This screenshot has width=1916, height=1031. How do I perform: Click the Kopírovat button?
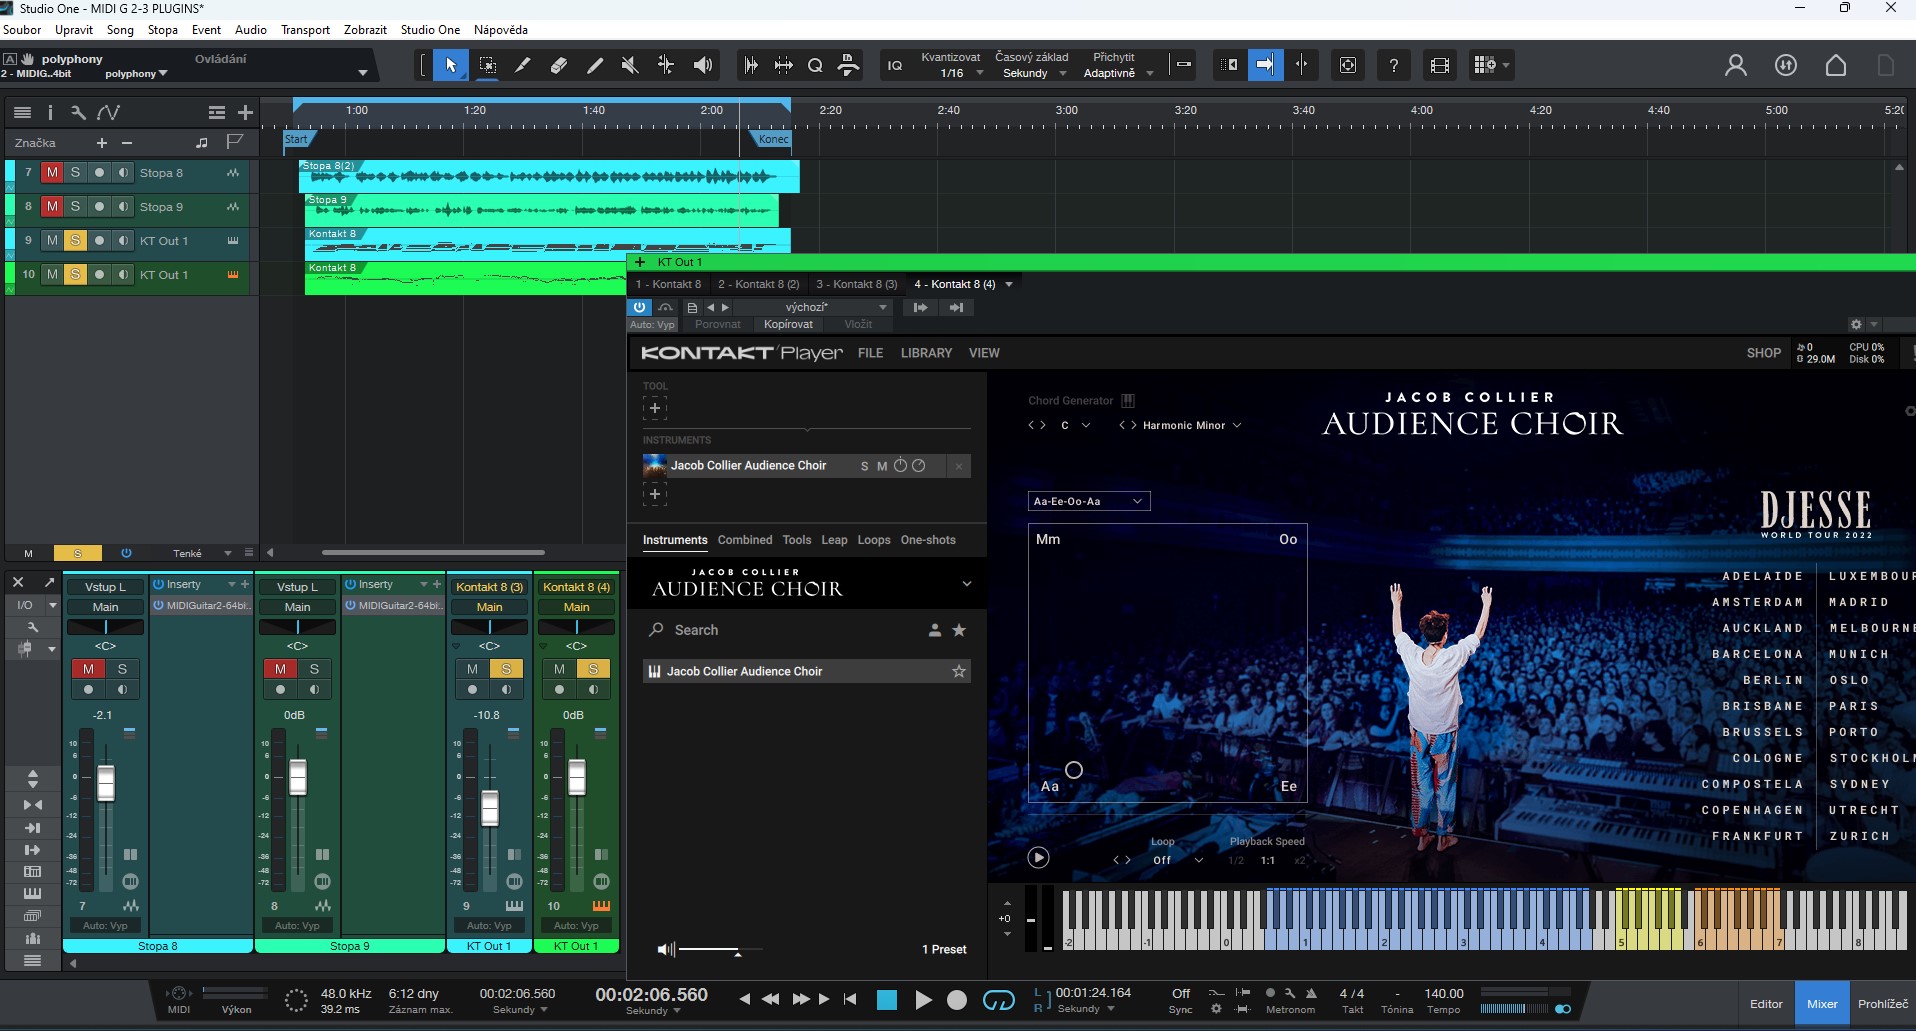pyautogui.click(x=788, y=324)
